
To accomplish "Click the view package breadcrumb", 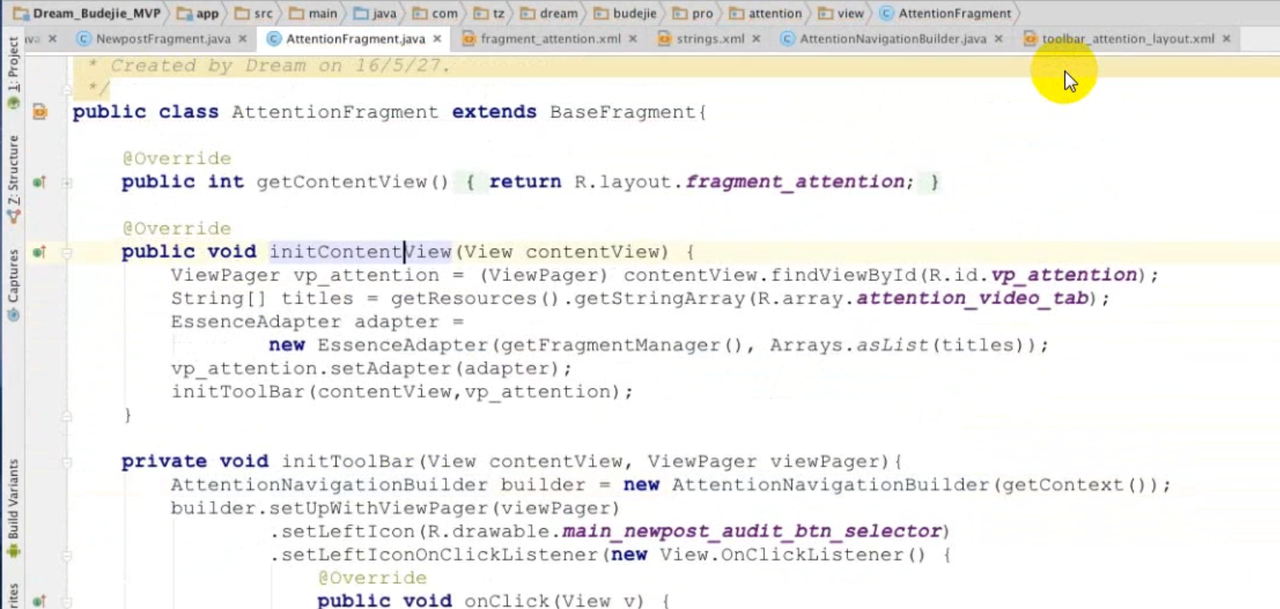I will [x=841, y=13].
